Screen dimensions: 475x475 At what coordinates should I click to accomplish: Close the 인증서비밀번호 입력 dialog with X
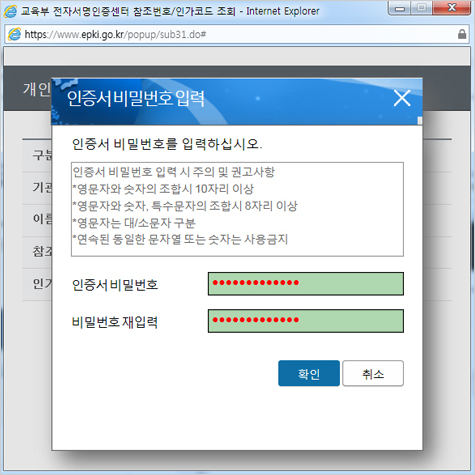tap(402, 98)
